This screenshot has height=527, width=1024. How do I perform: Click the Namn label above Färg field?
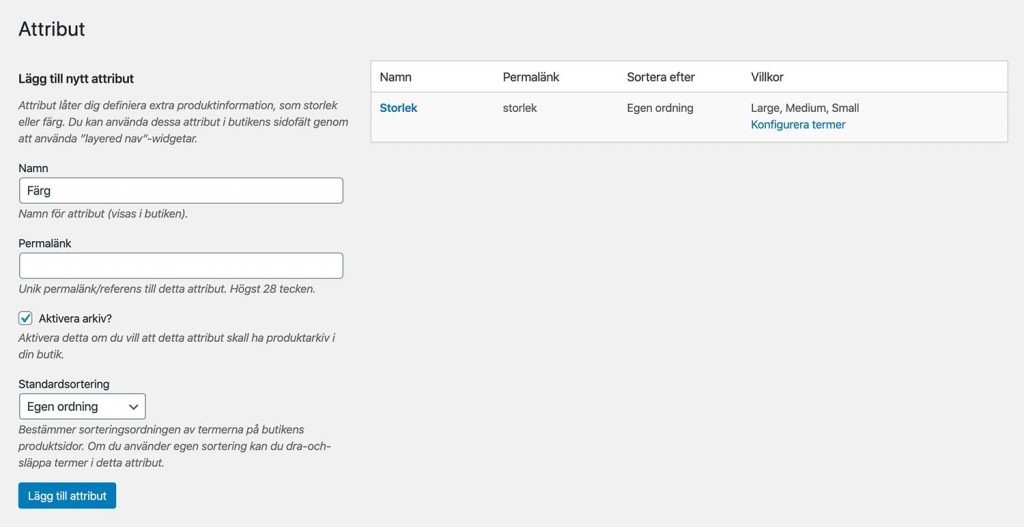click(33, 168)
